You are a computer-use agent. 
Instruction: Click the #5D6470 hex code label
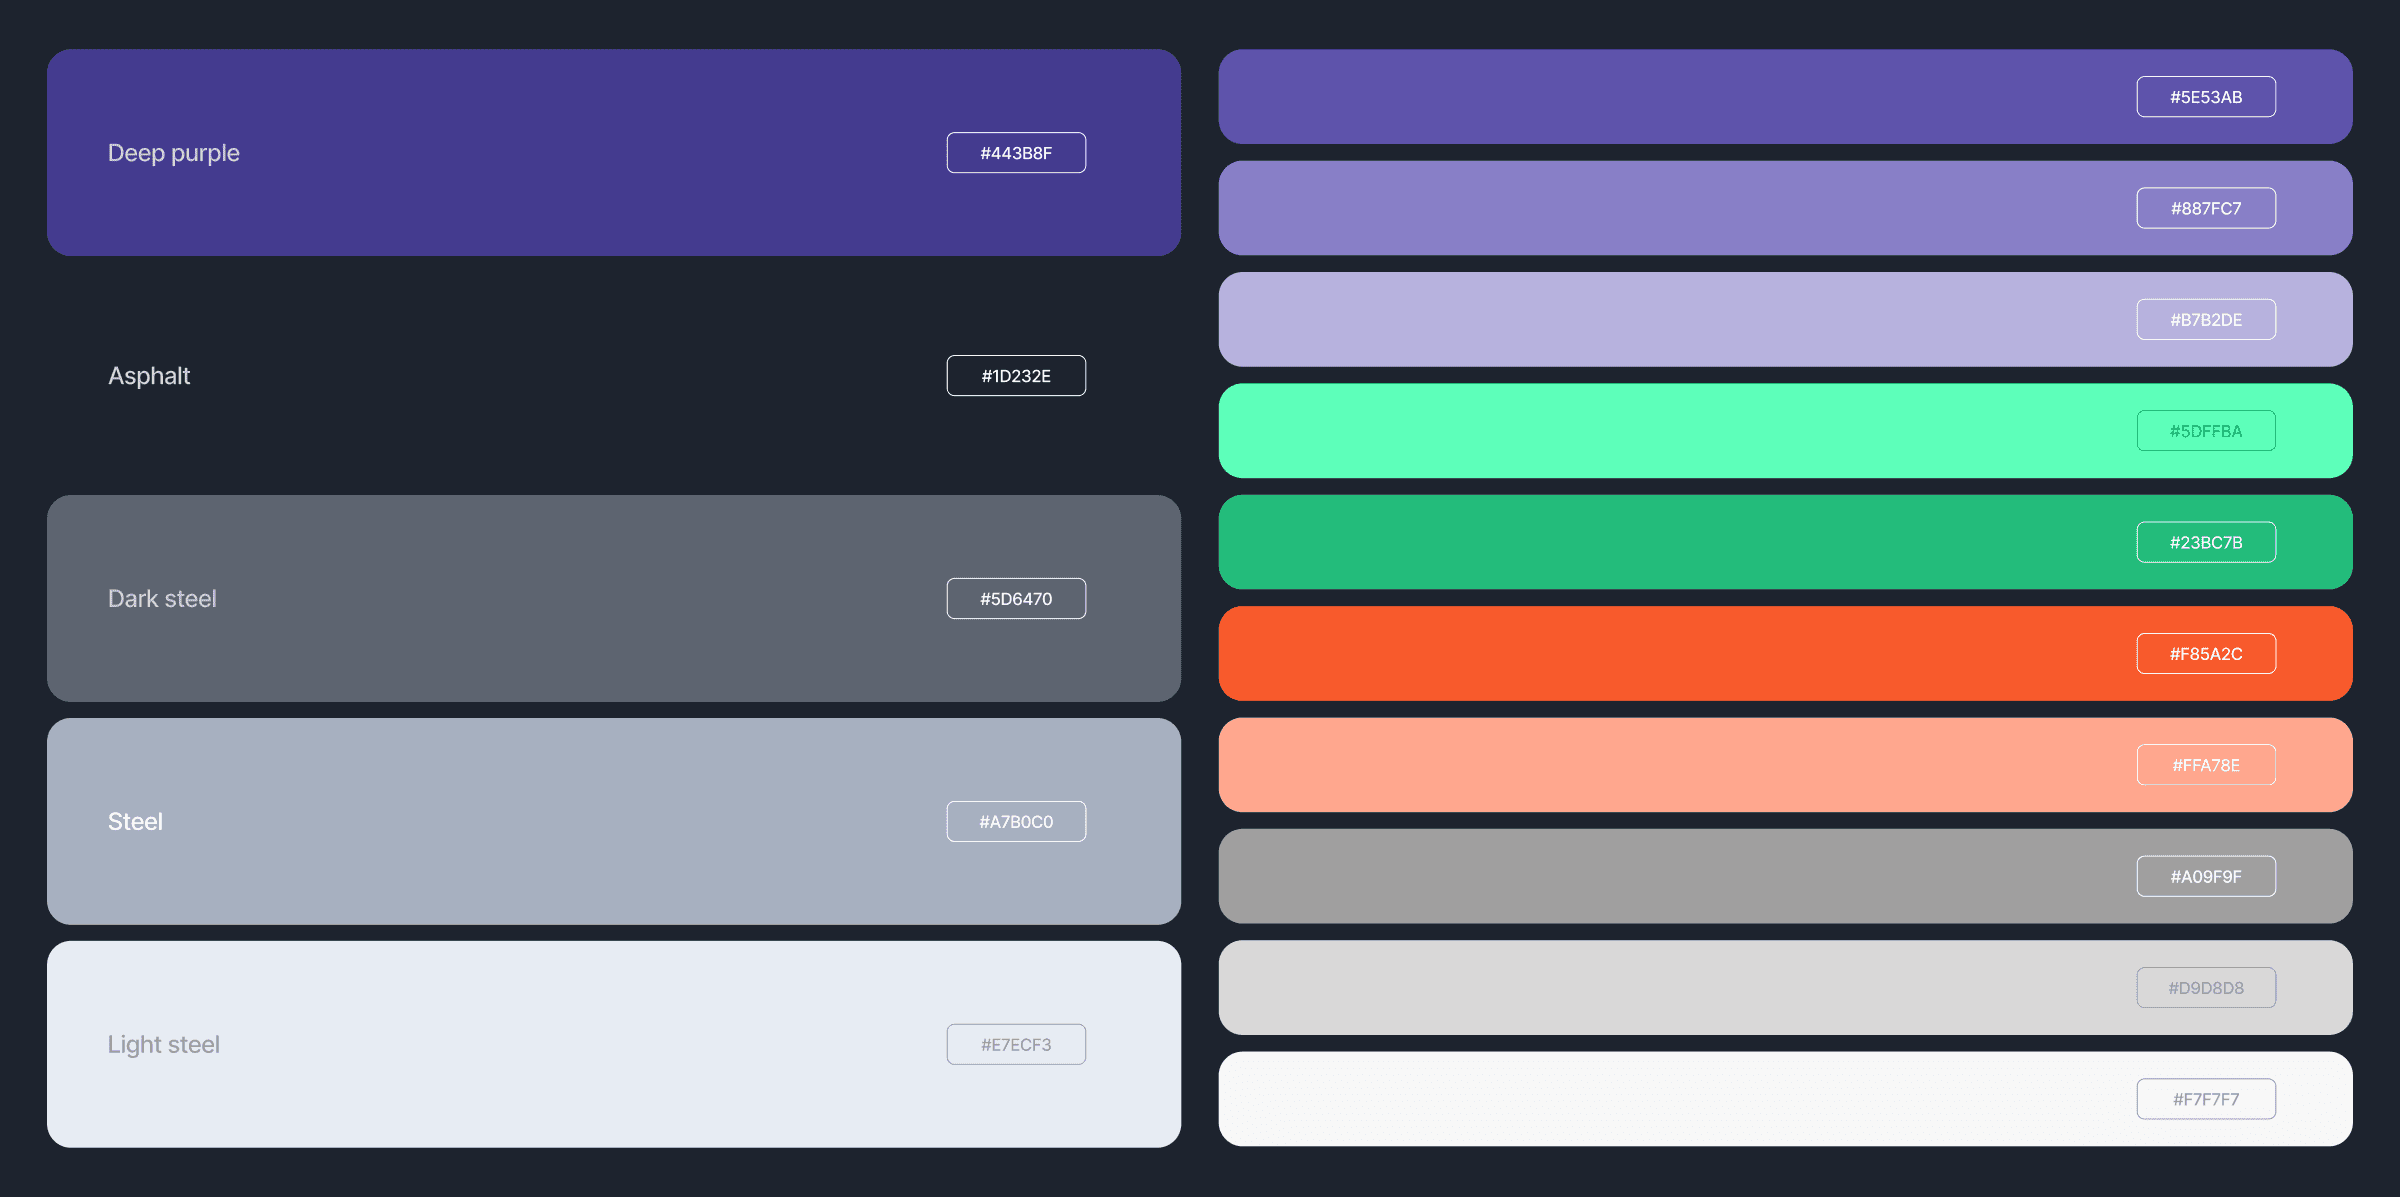[1016, 598]
